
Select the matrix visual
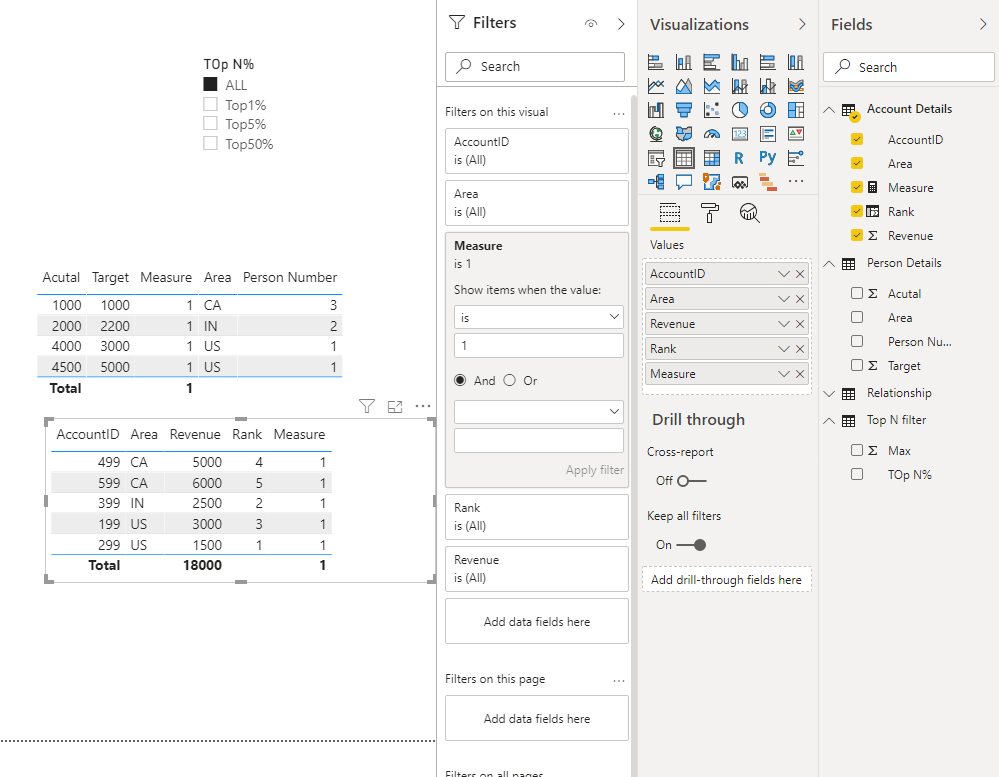coord(712,158)
